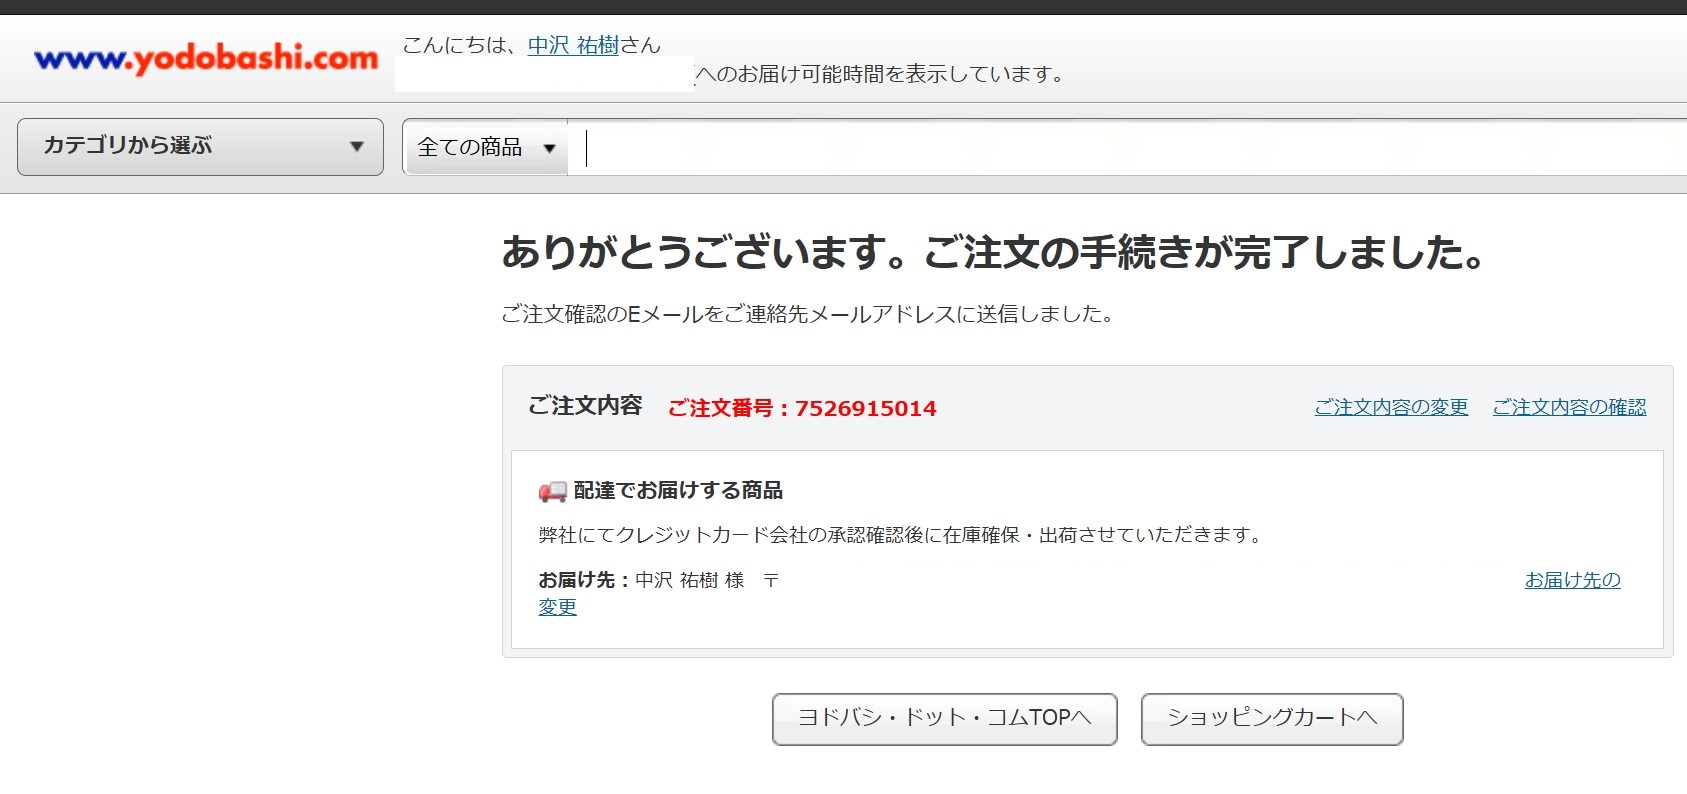Click the red delivery truck icon
This screenshot has height=794, width=1687.
pos(552,491)
